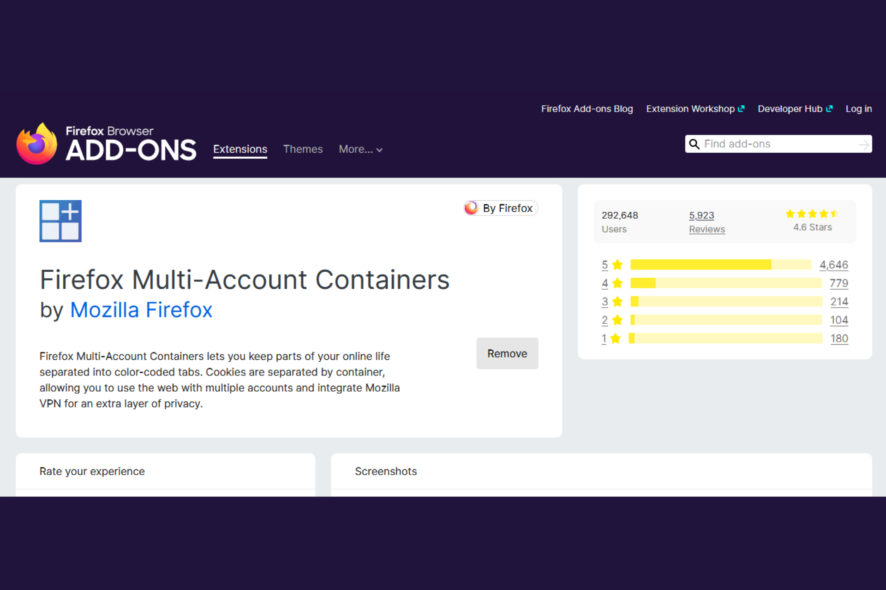Open Developer Hub via external link icon
886x590 pixels.
coord(830,108)
